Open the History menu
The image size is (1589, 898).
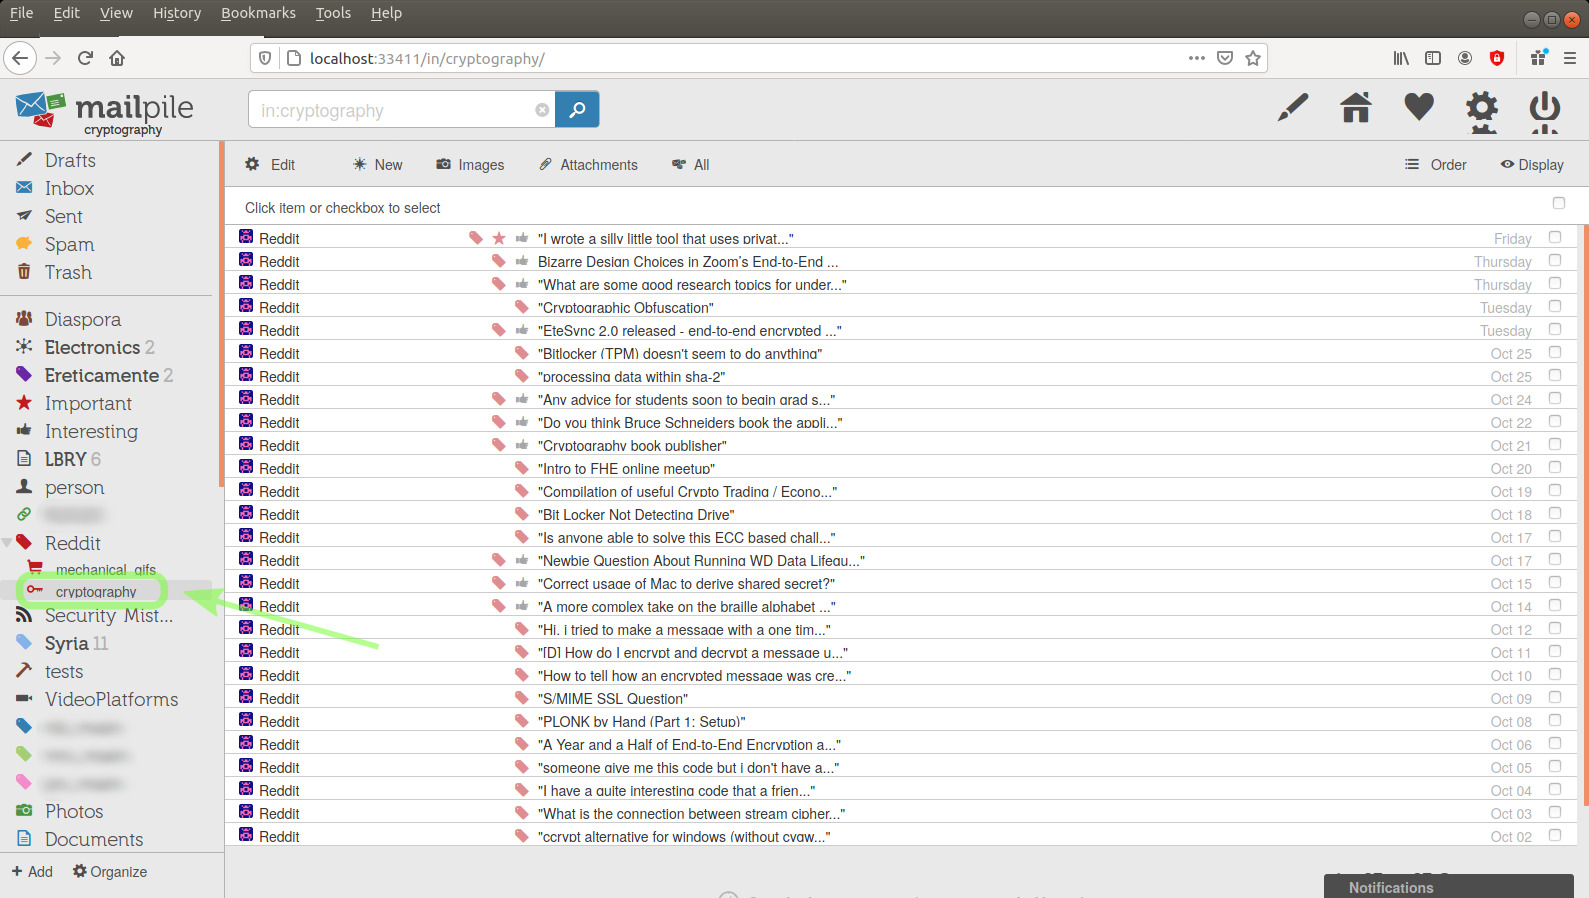coord(177,13)
